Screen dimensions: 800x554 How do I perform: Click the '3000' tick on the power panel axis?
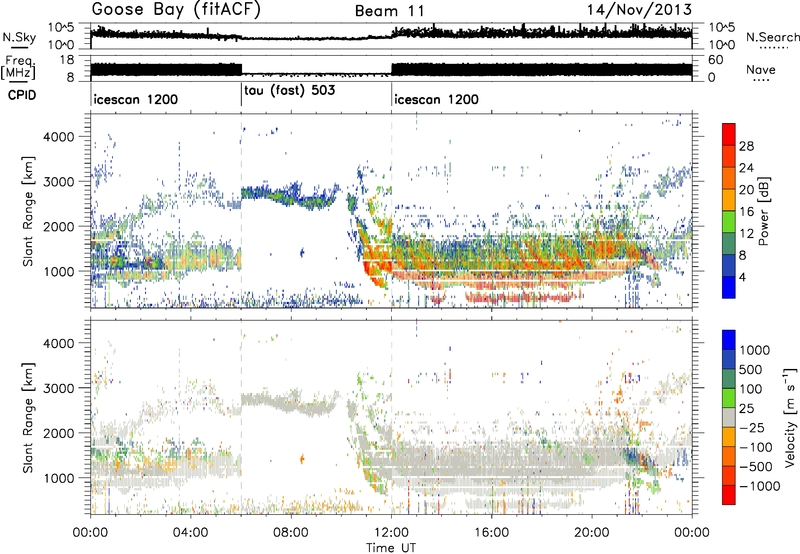coord(59,182)
